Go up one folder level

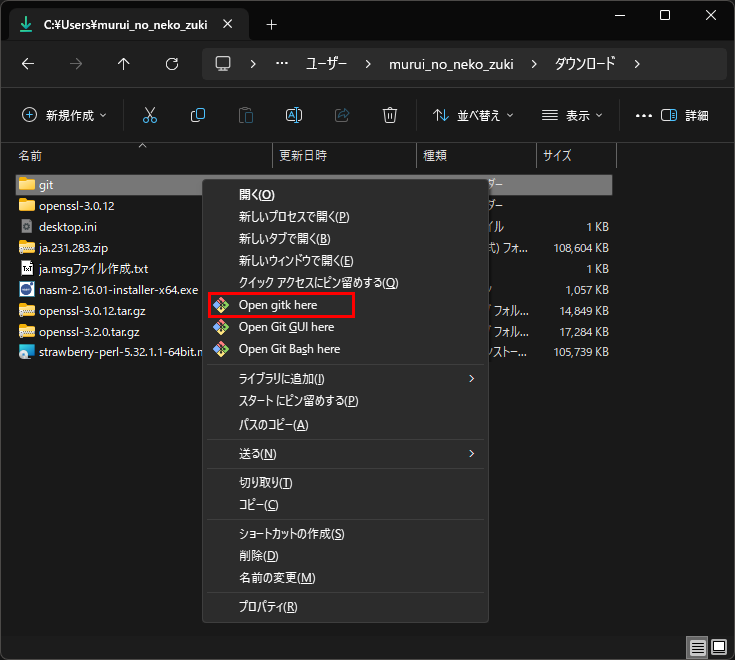[x=124, y=64]
